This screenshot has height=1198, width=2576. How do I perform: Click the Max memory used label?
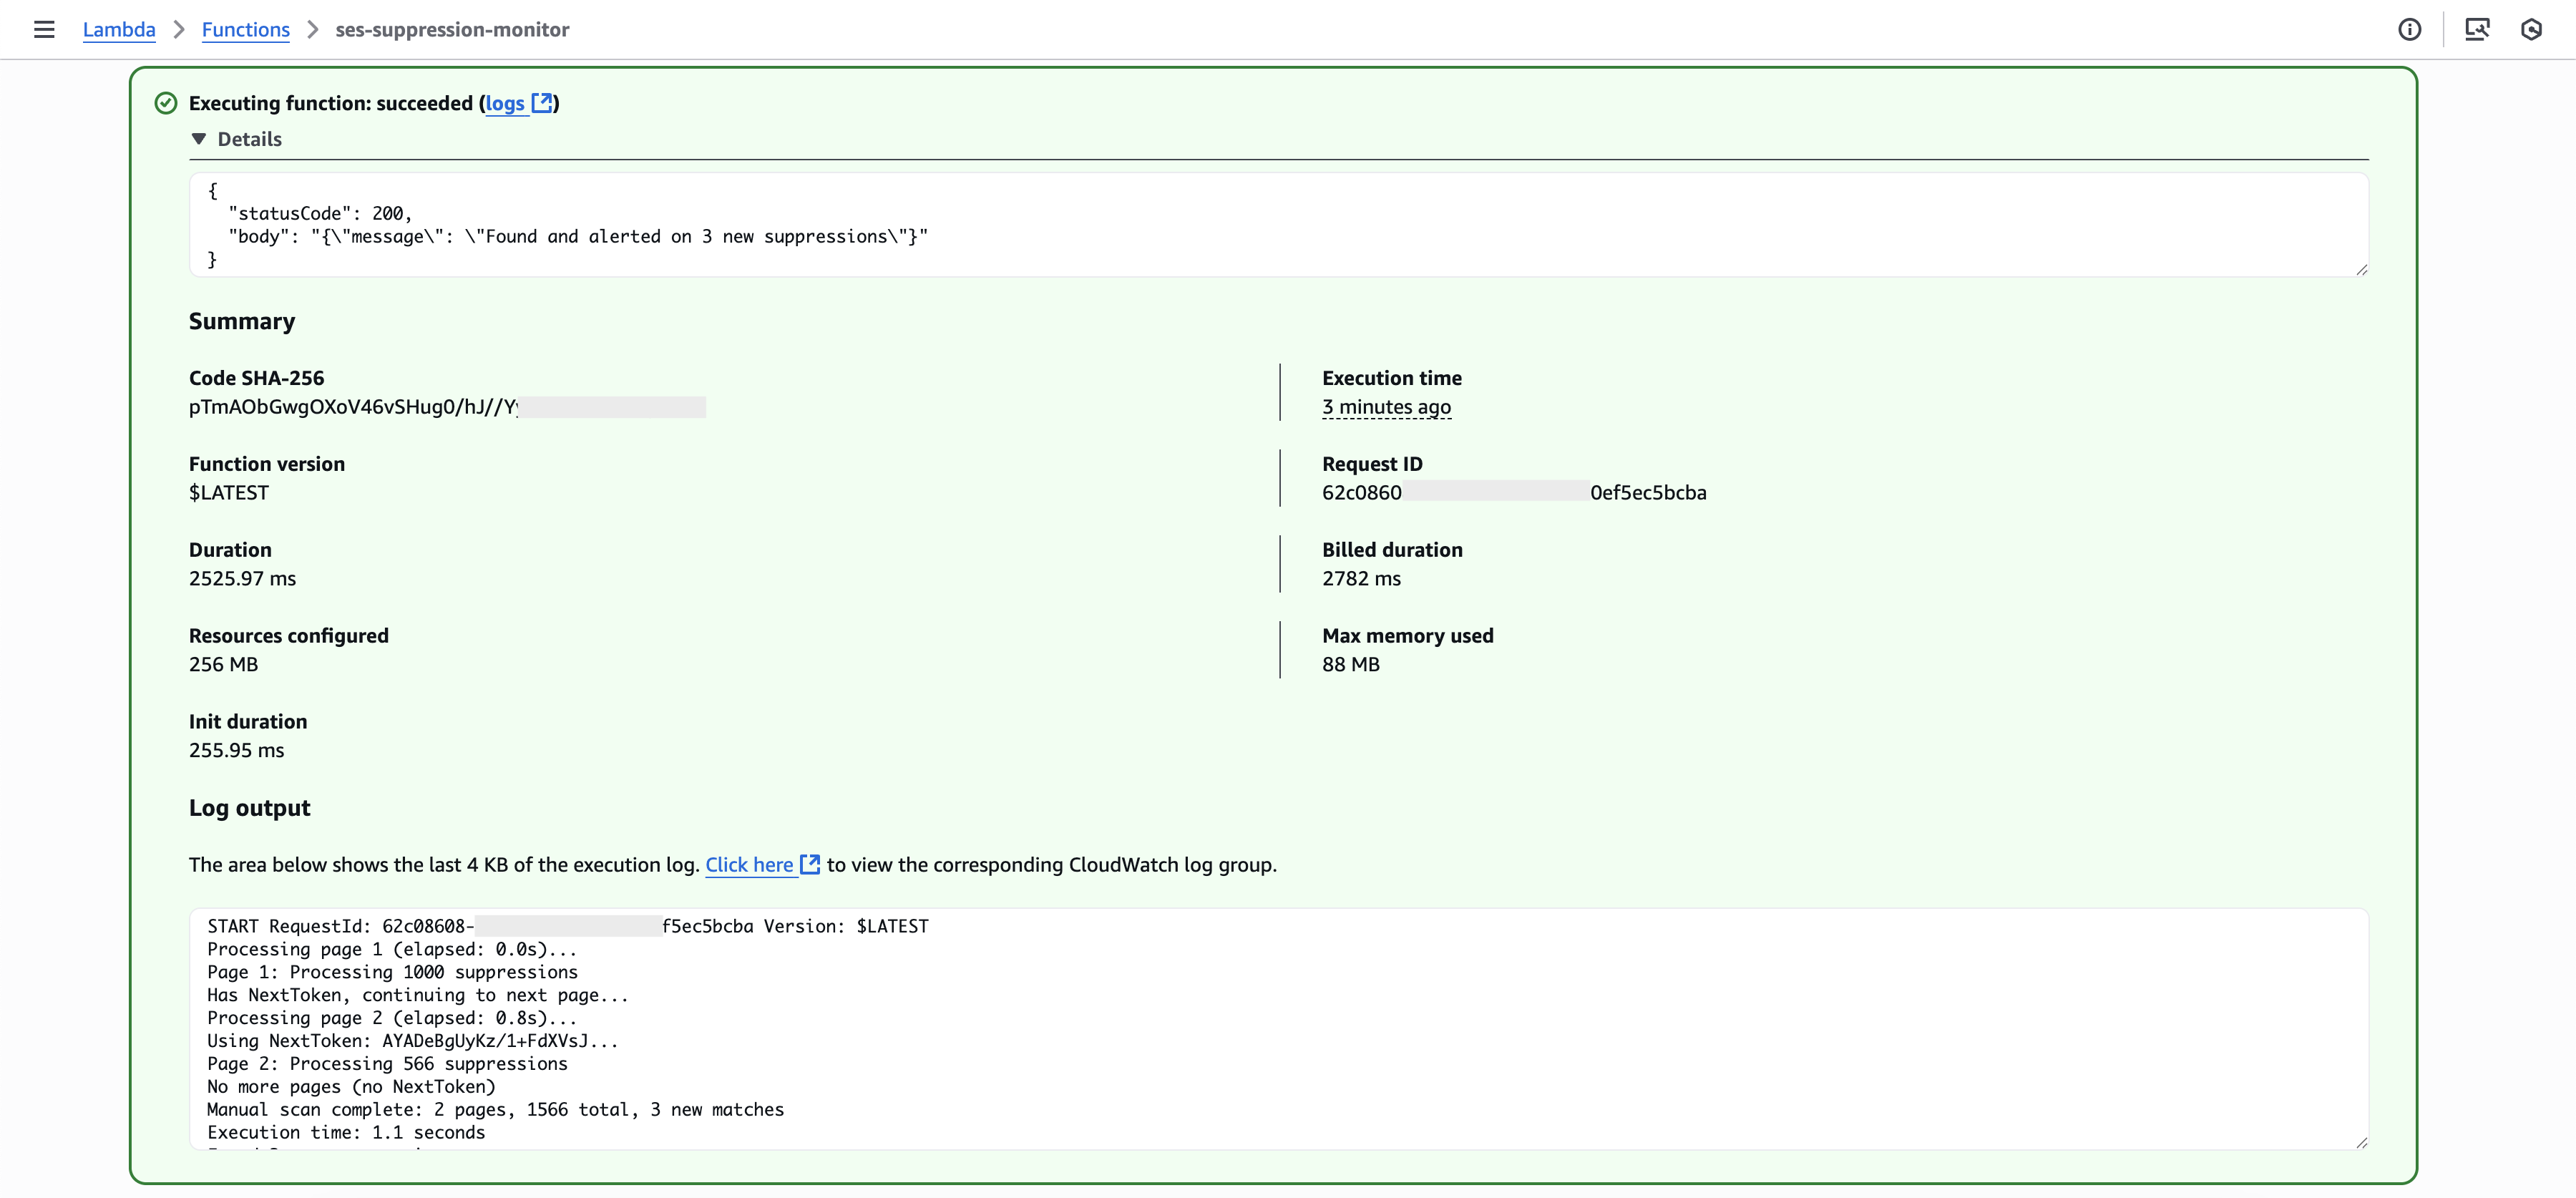tap(1408, 636)
